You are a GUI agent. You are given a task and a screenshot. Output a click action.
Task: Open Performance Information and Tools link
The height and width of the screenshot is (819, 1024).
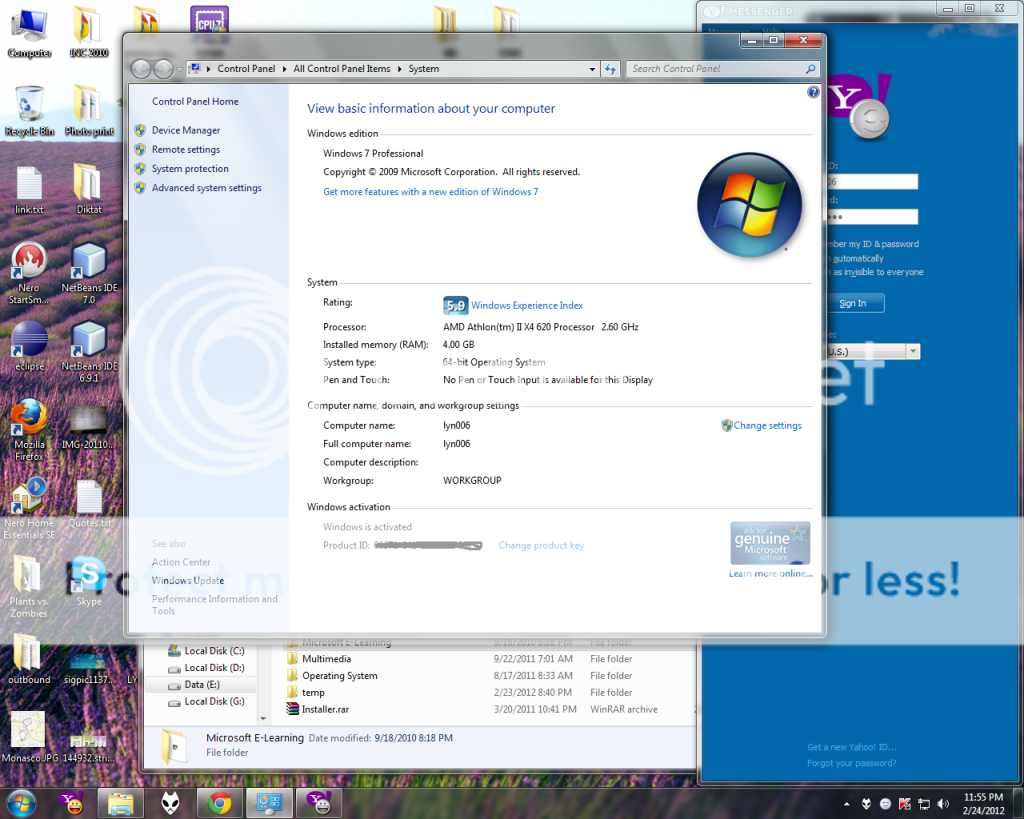coord(214,605)
